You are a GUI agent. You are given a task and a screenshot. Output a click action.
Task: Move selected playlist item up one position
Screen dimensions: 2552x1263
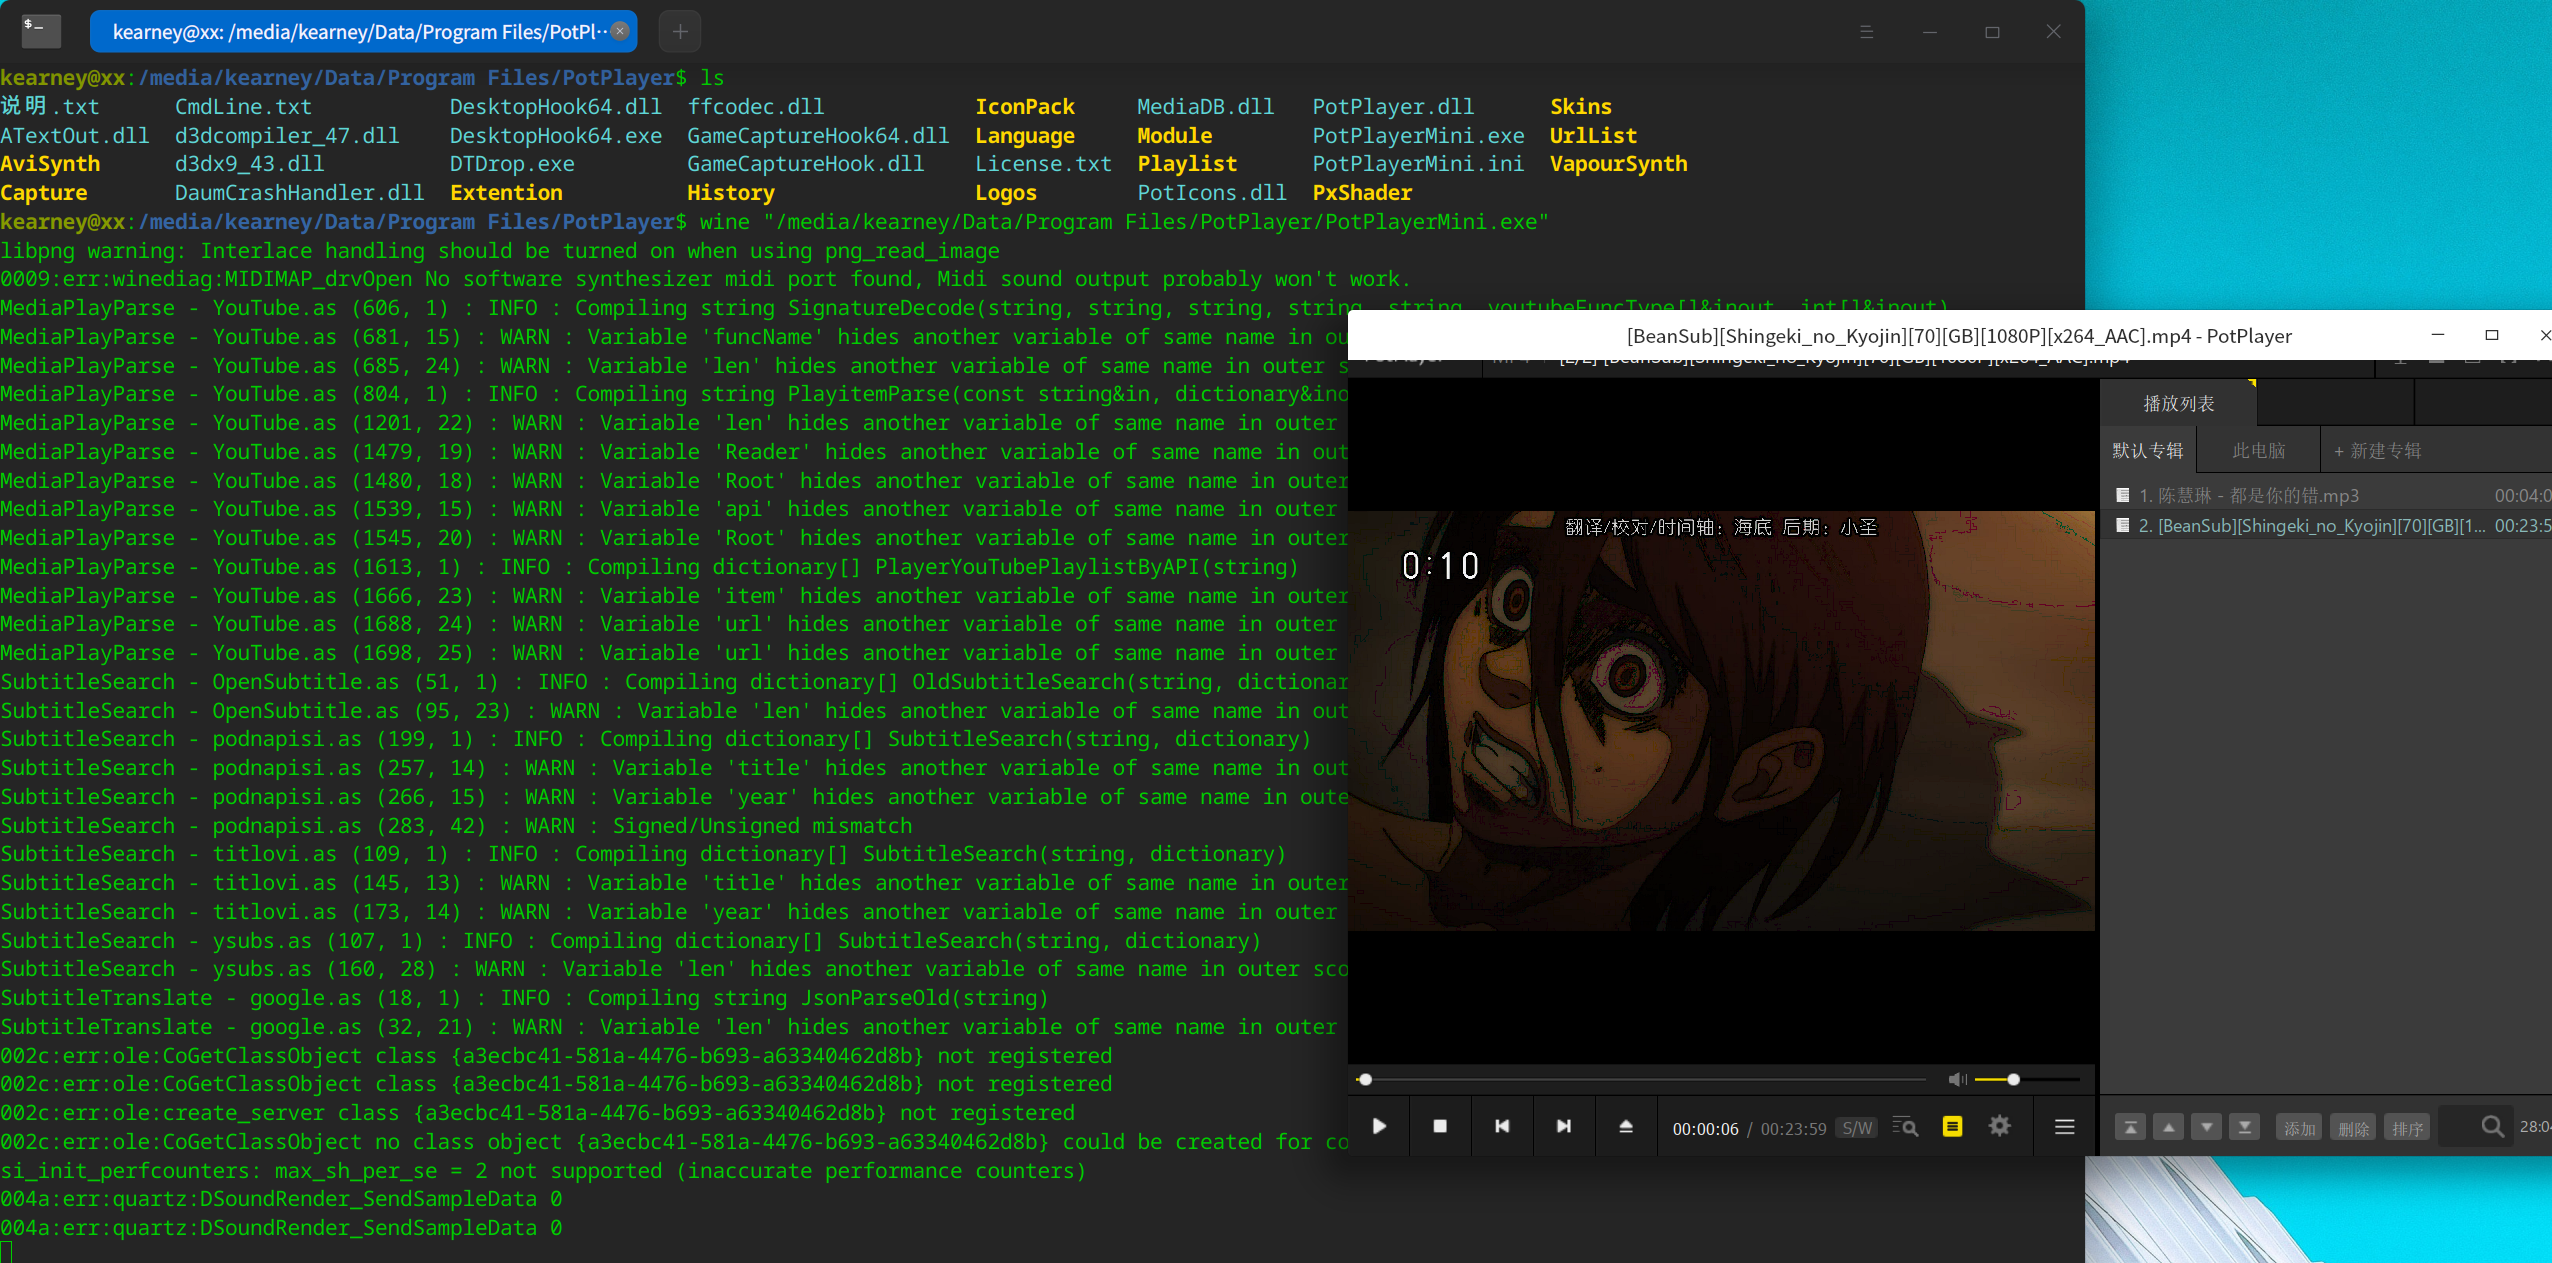[2168, 1126]
